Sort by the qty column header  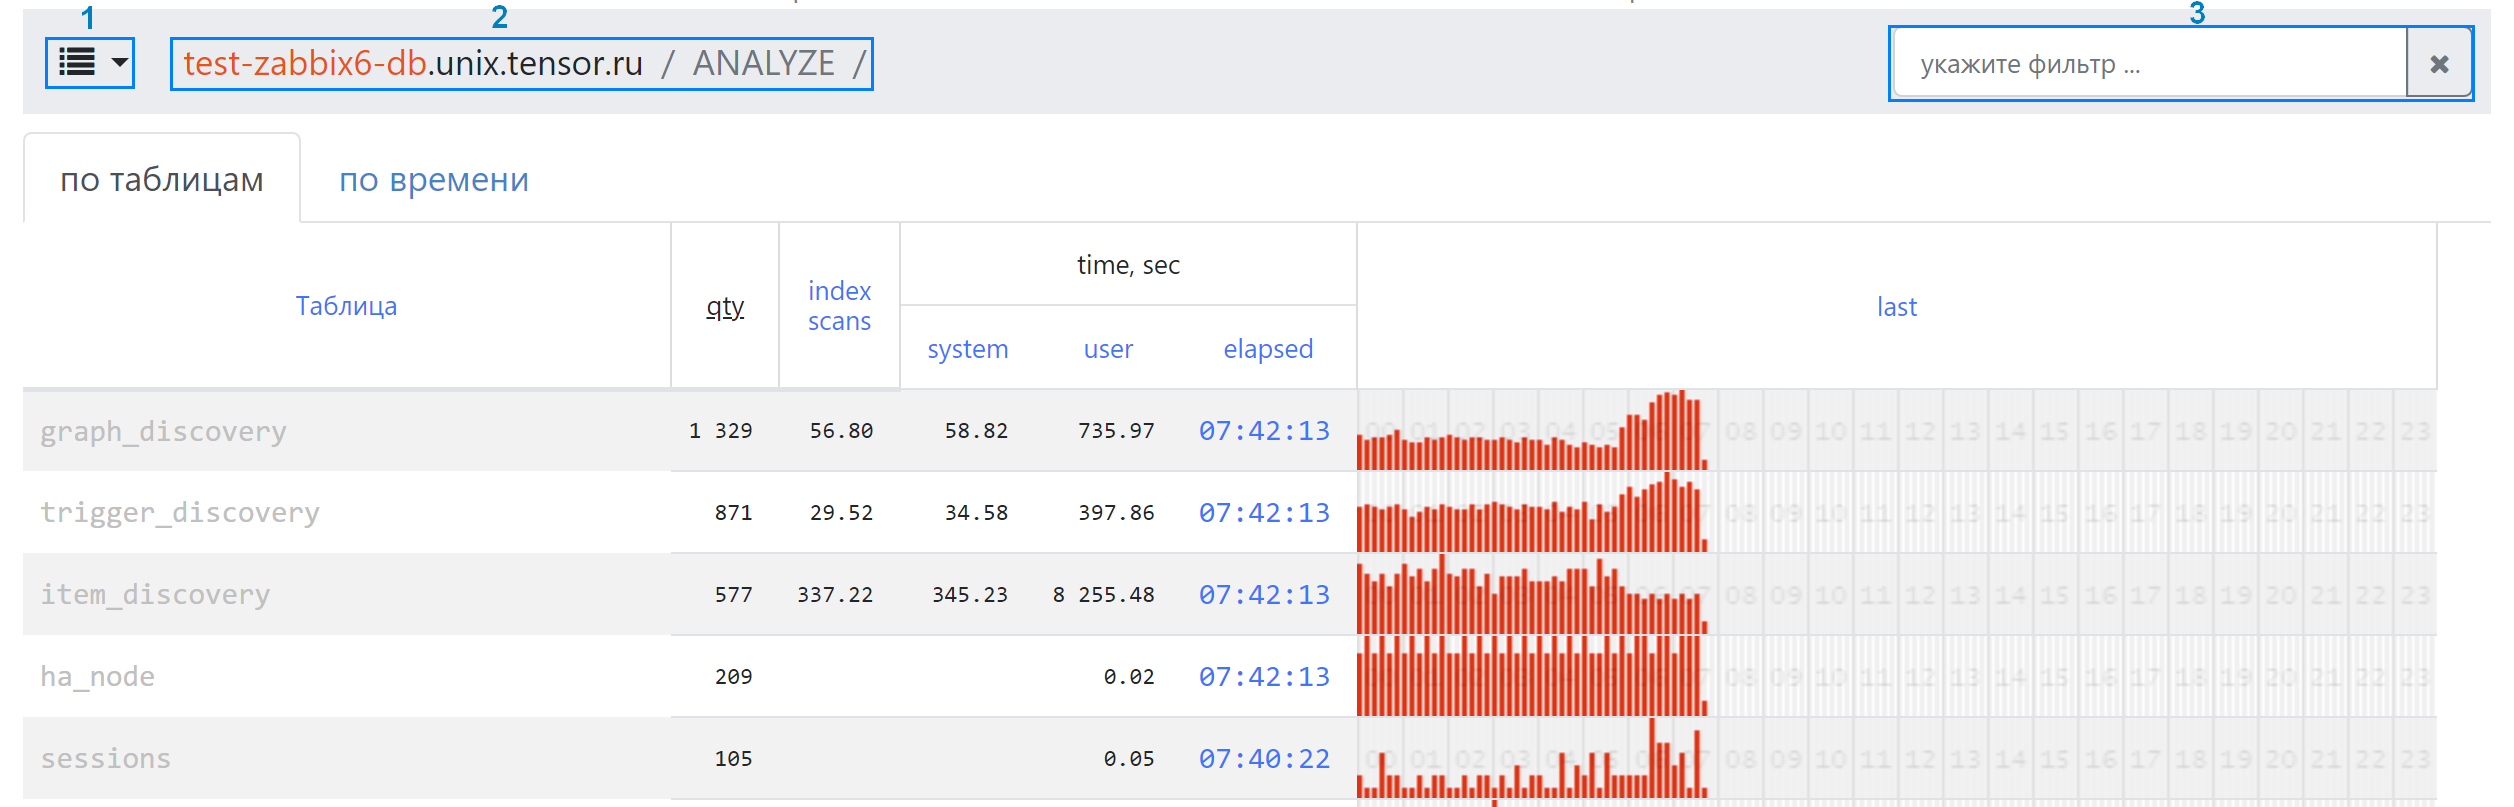point(725,306)
